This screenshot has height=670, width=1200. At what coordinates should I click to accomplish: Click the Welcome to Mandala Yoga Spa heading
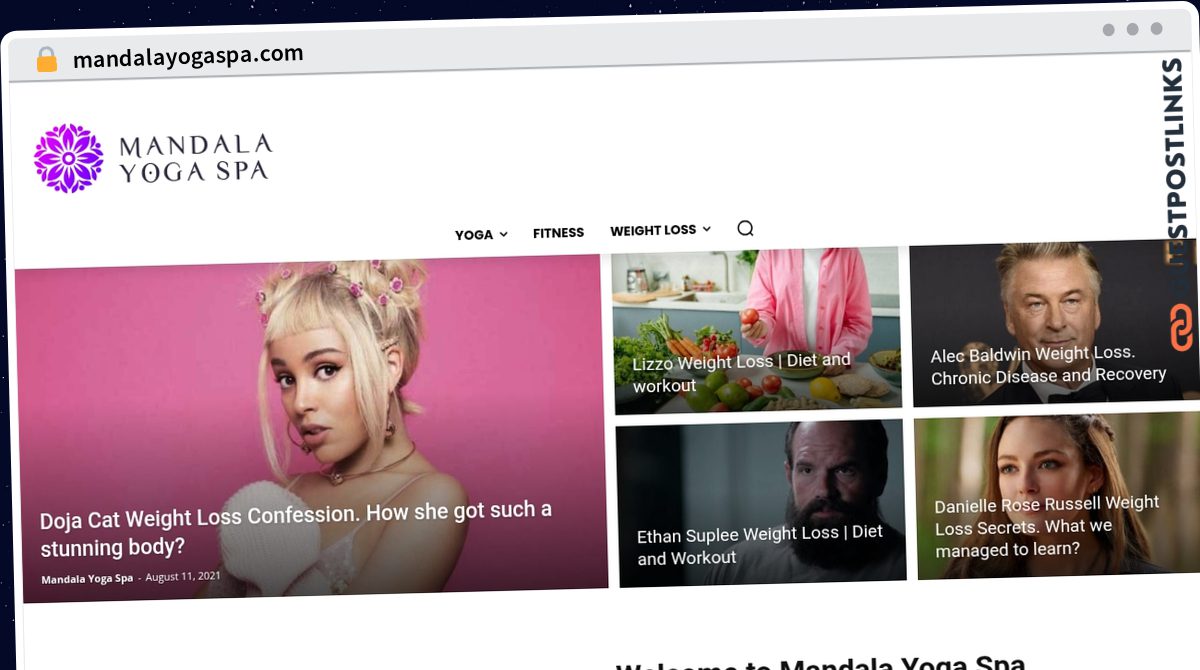point(820,664)
